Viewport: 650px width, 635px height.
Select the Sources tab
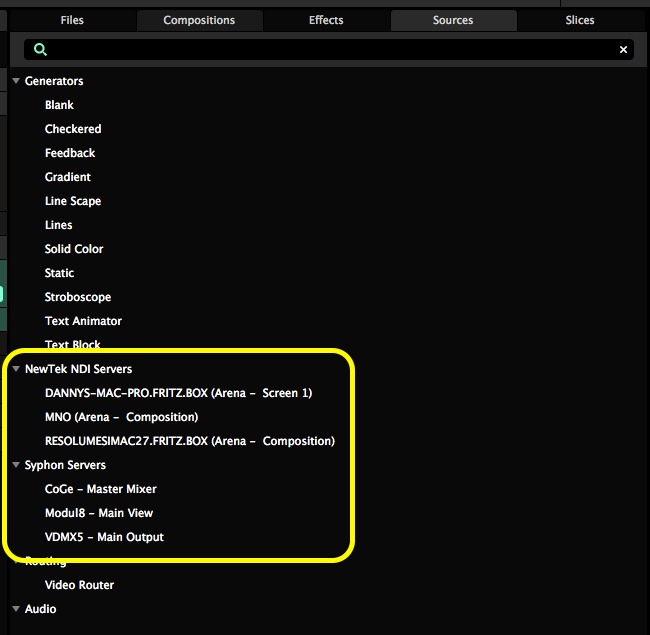coord(453,20)
